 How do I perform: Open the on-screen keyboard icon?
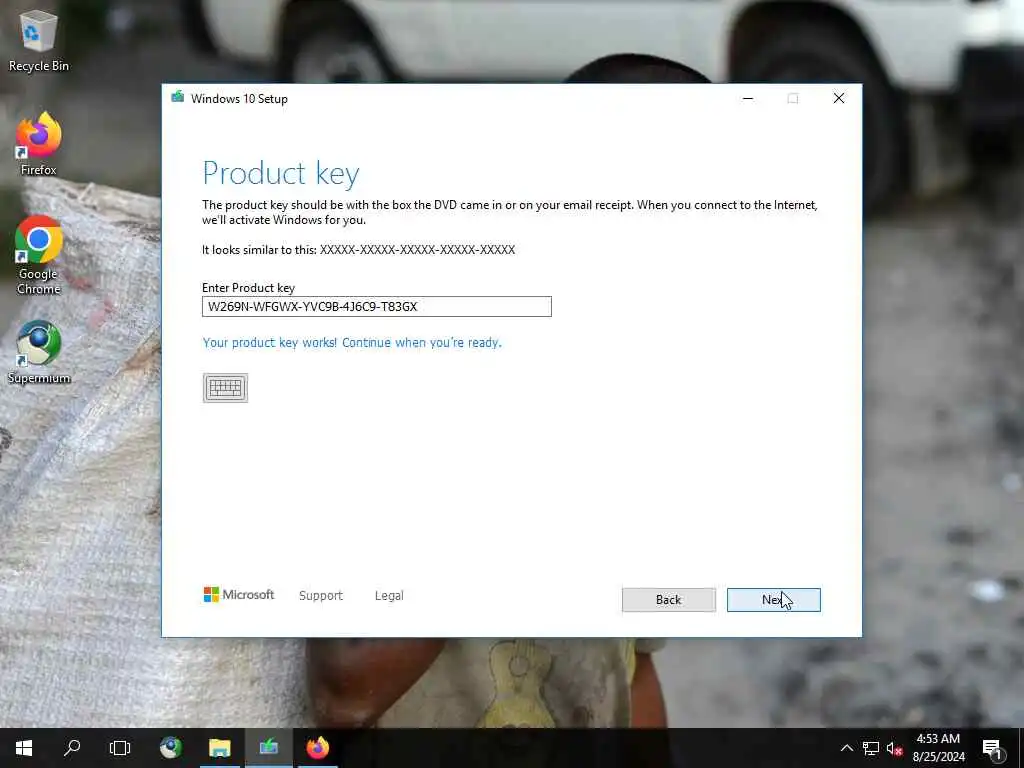click(x=225, y=388)
